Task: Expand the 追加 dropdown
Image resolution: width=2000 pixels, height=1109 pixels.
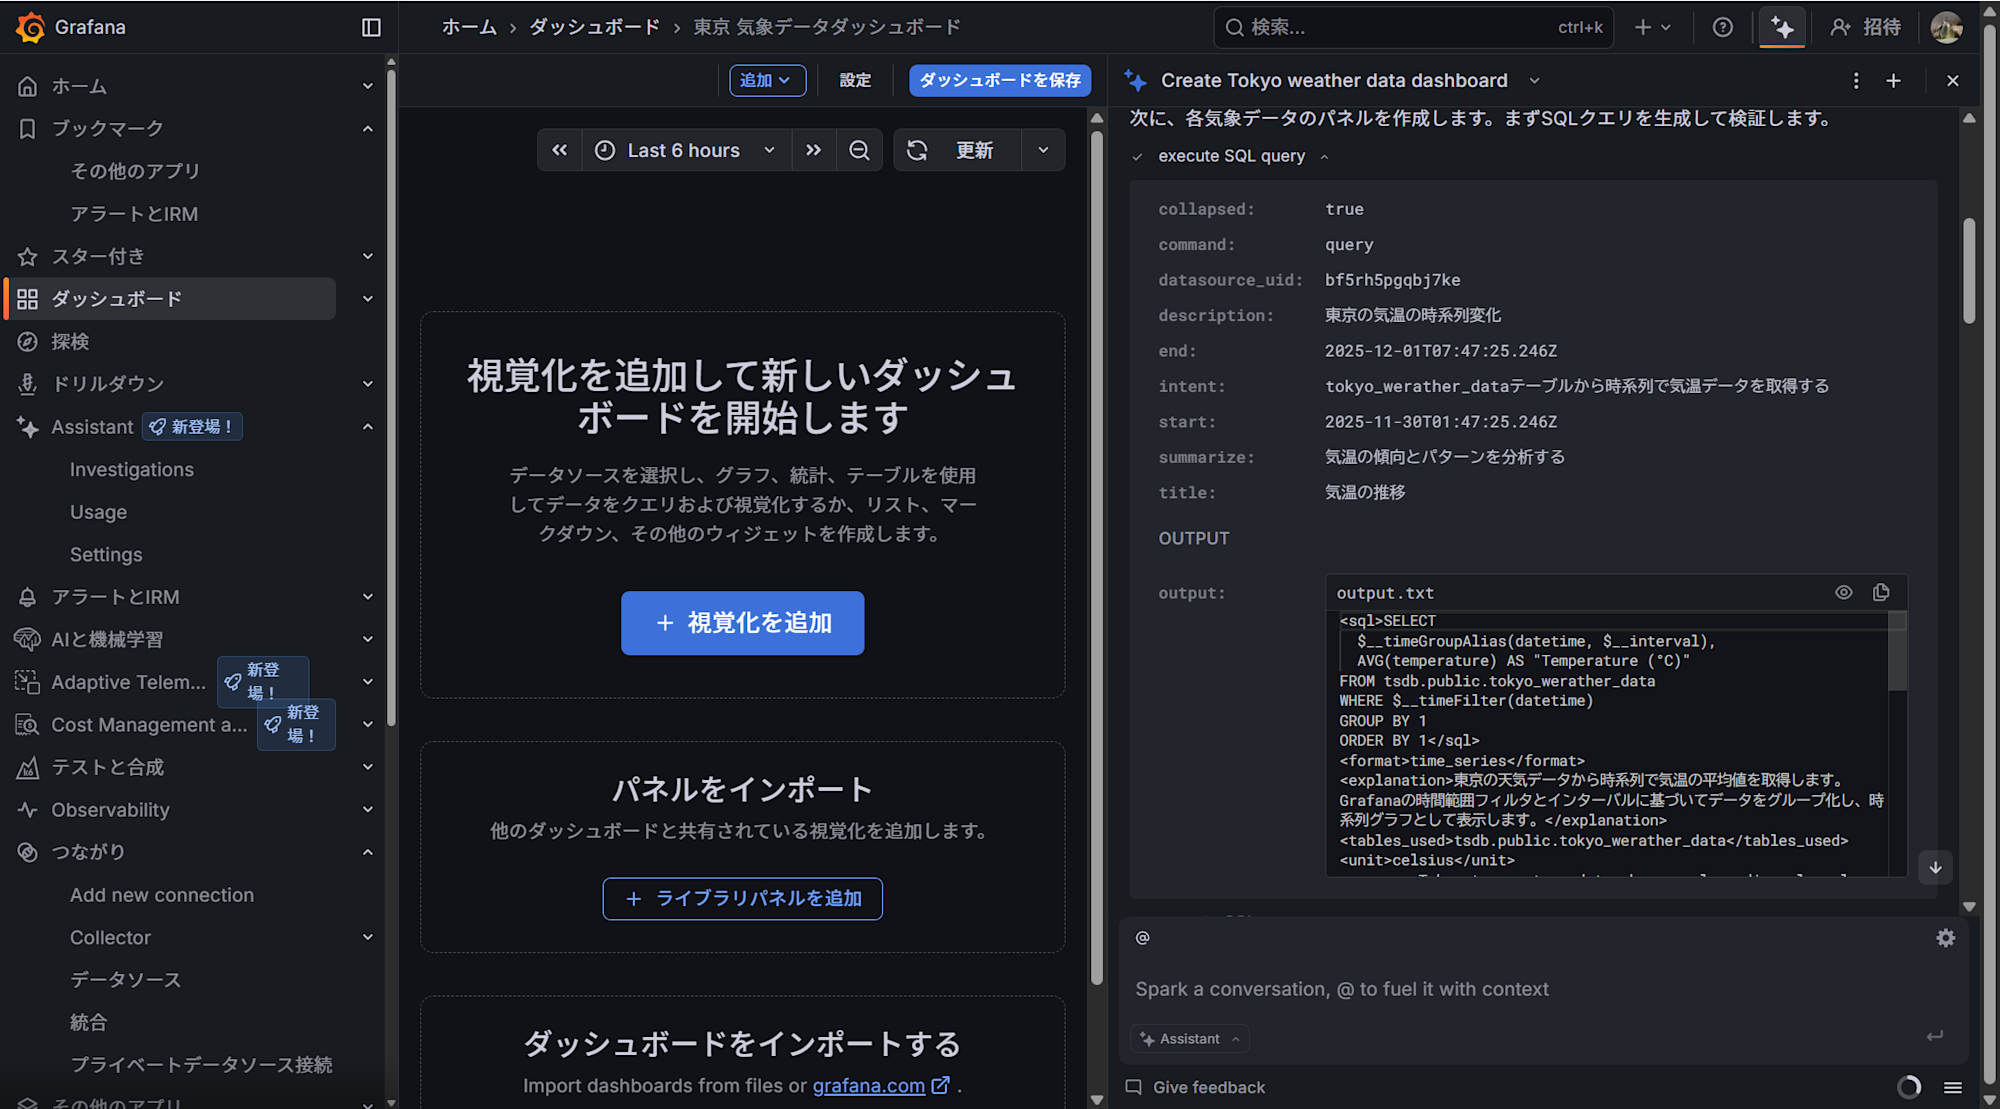Action: (767, 80)
